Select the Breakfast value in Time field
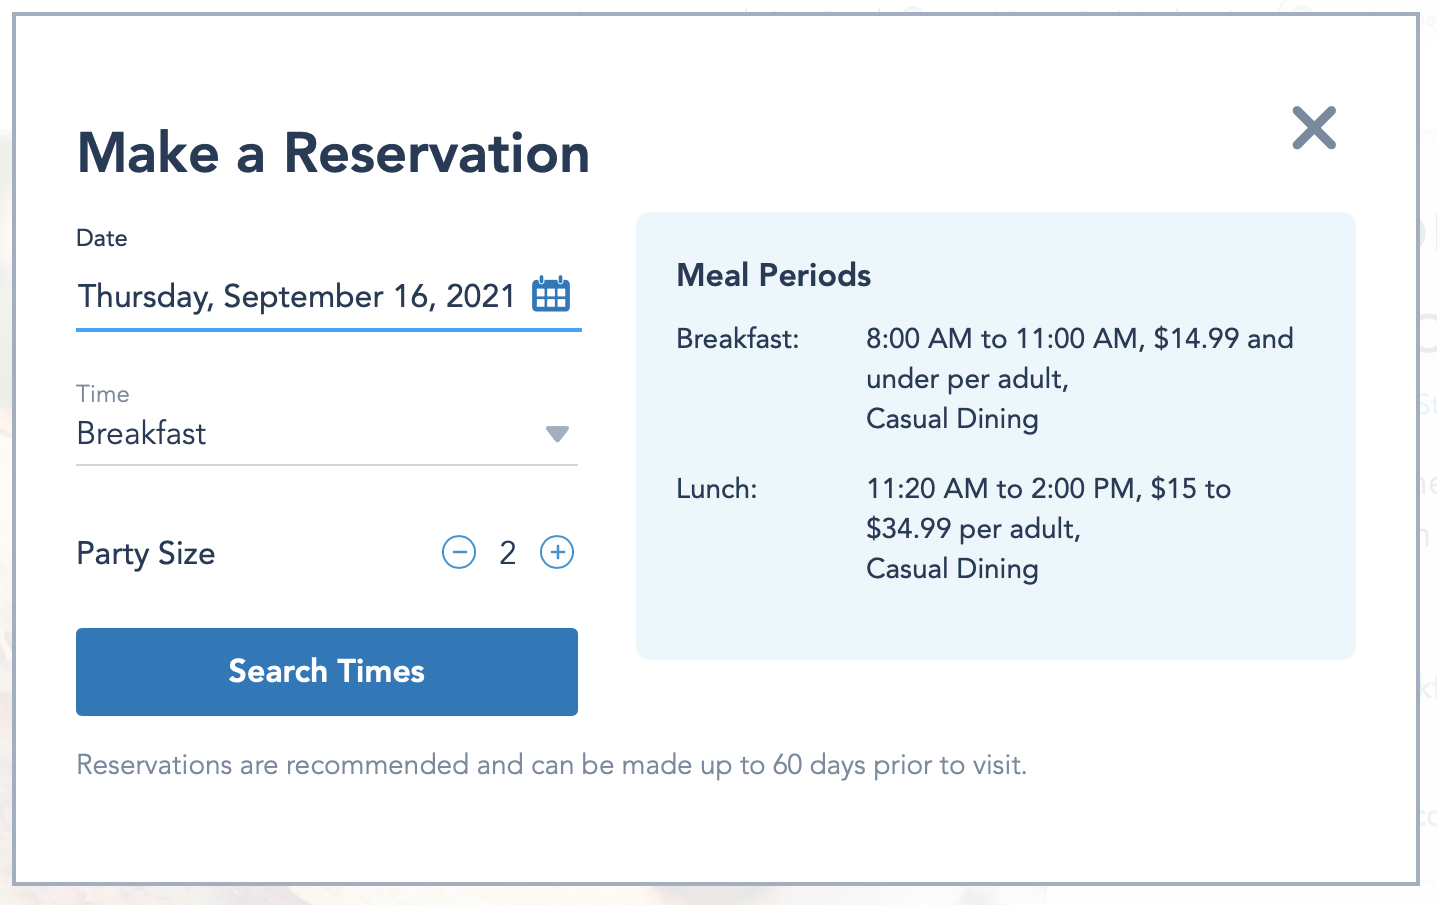 click(142, 434)
